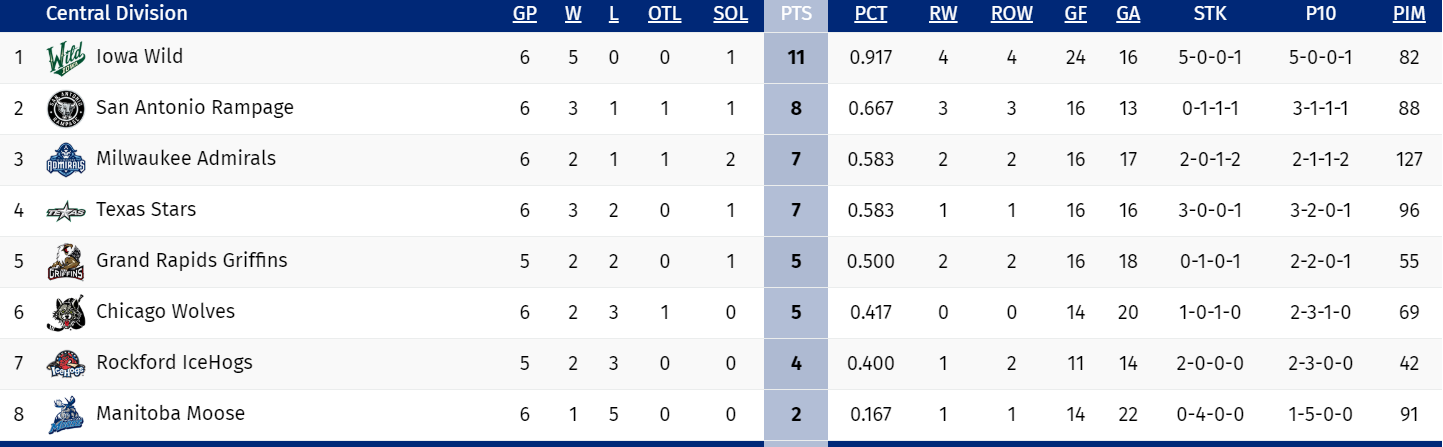
Task: Click the Texas Stars logo
Action: pyautogui.click(x=60, y=211)
